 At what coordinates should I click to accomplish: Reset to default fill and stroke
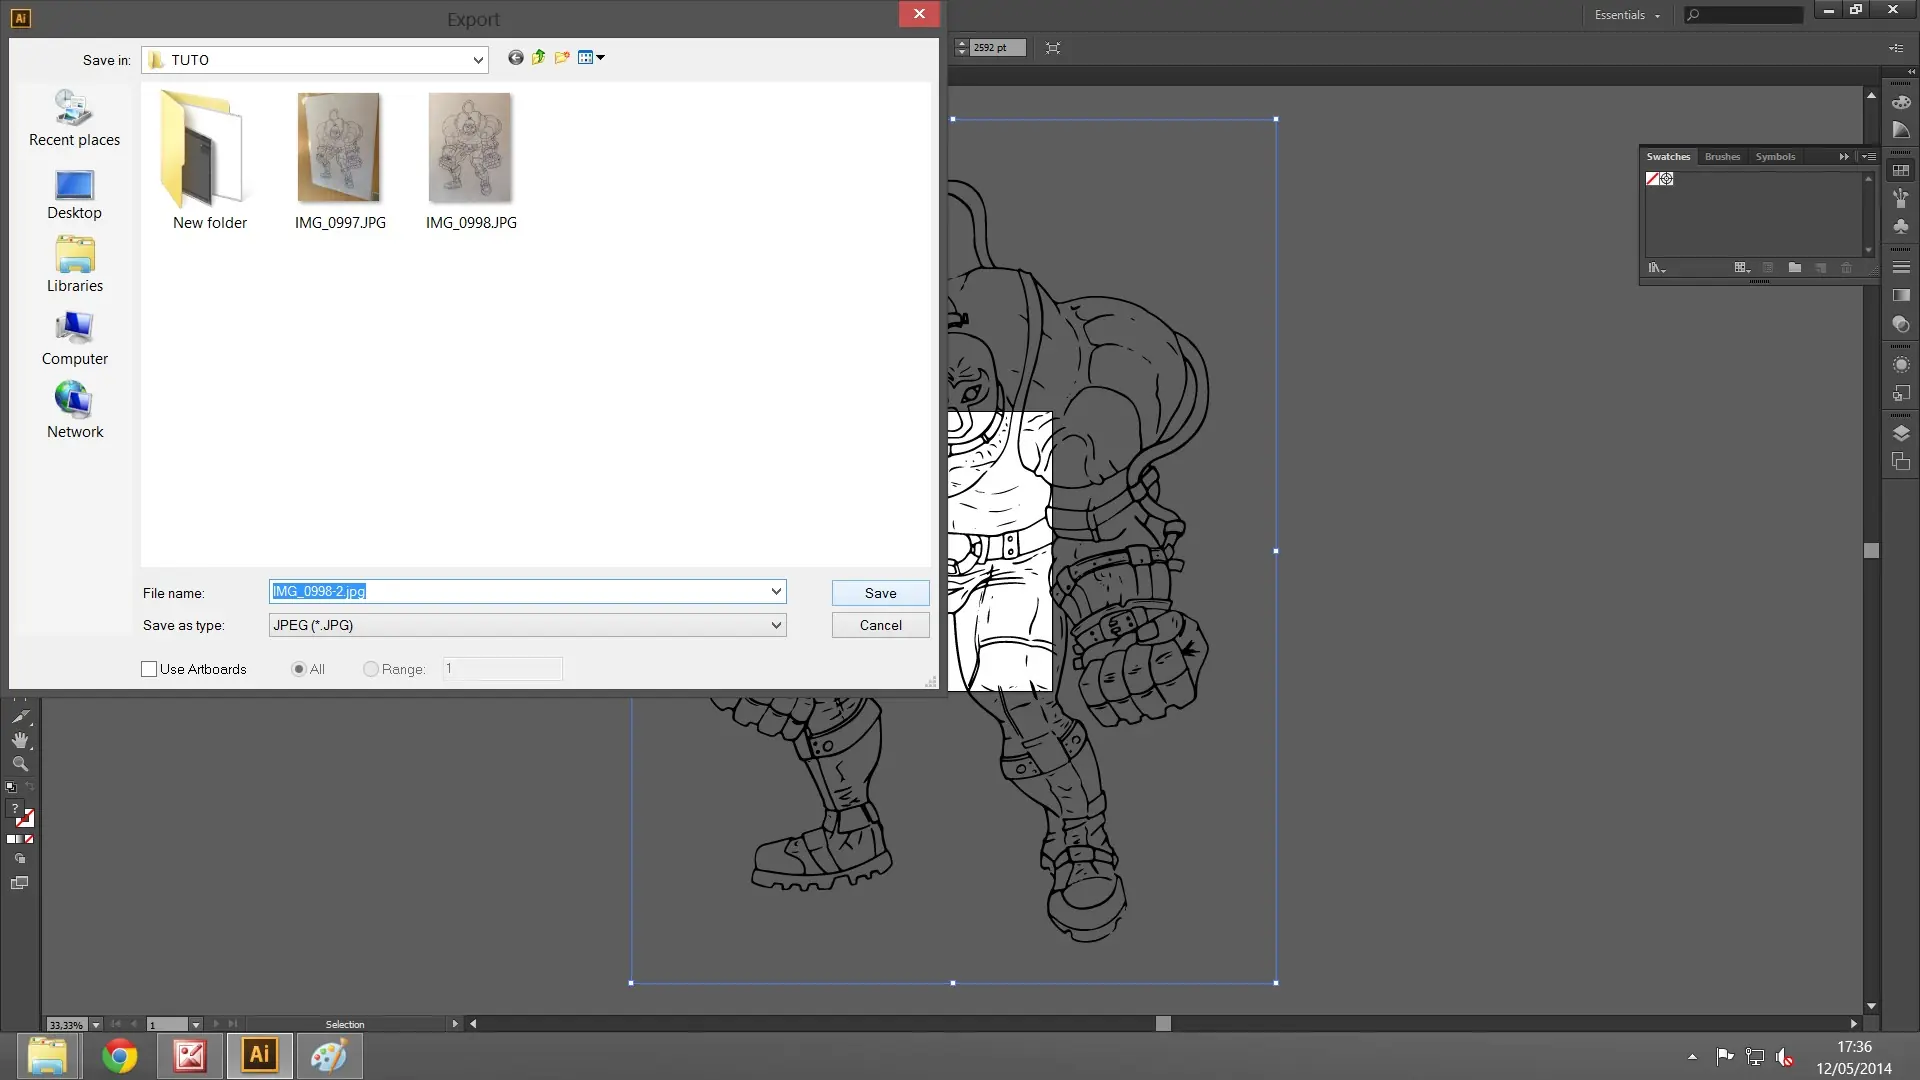click(x=11, y=787)
